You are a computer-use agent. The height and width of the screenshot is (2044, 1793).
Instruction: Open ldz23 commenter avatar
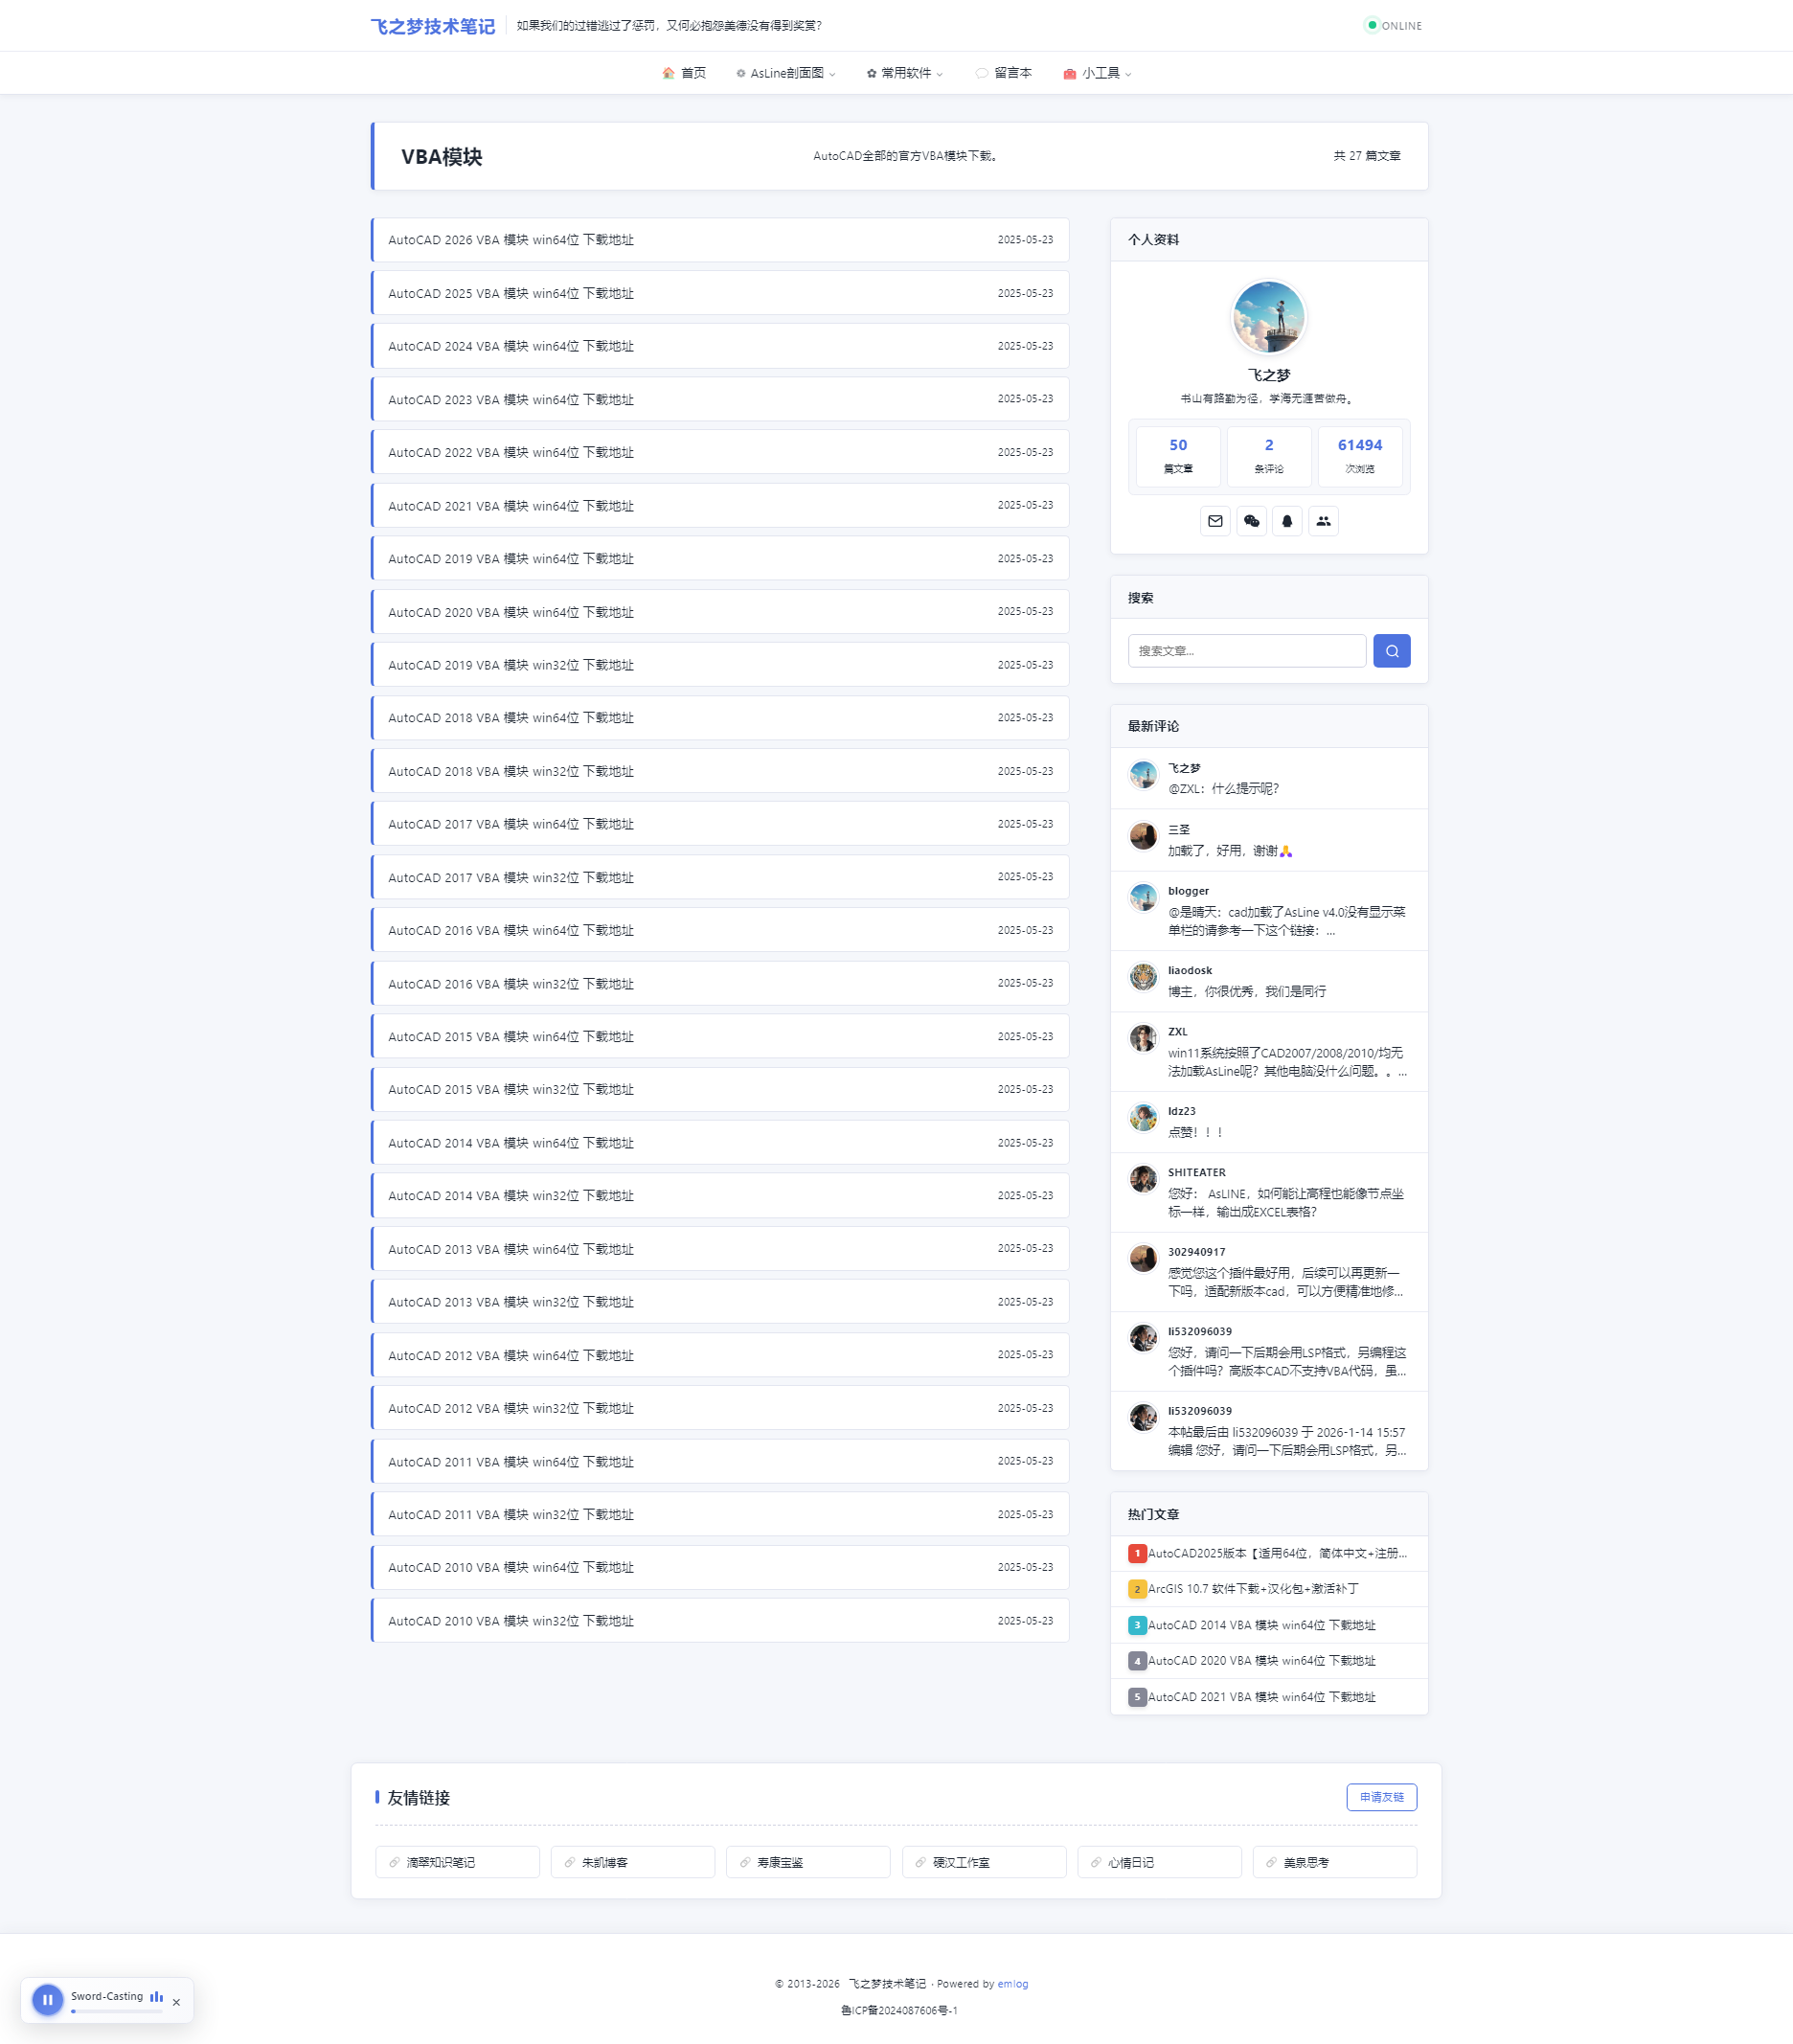1143,1118
